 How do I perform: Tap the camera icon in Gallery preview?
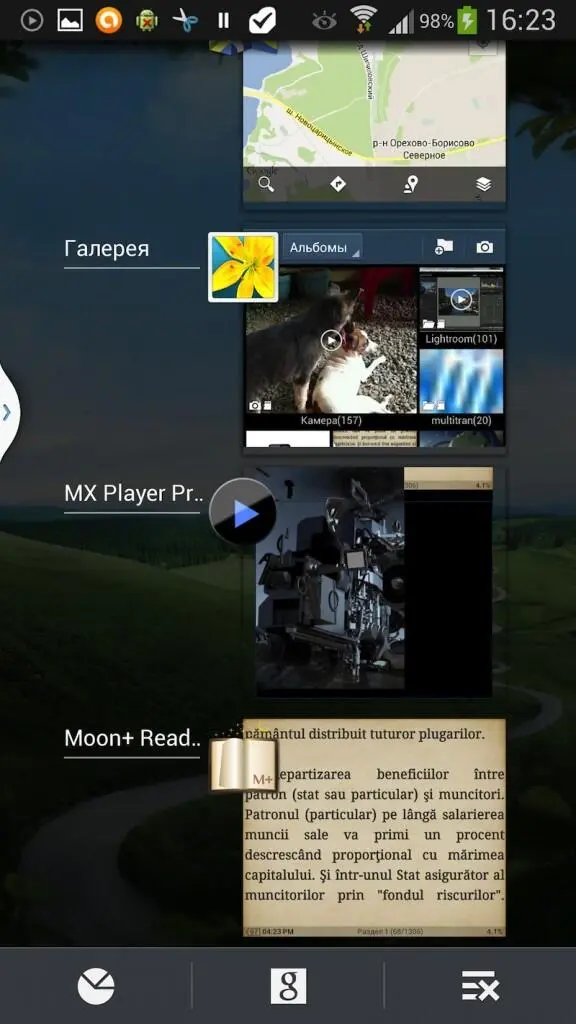click(485, 247)
